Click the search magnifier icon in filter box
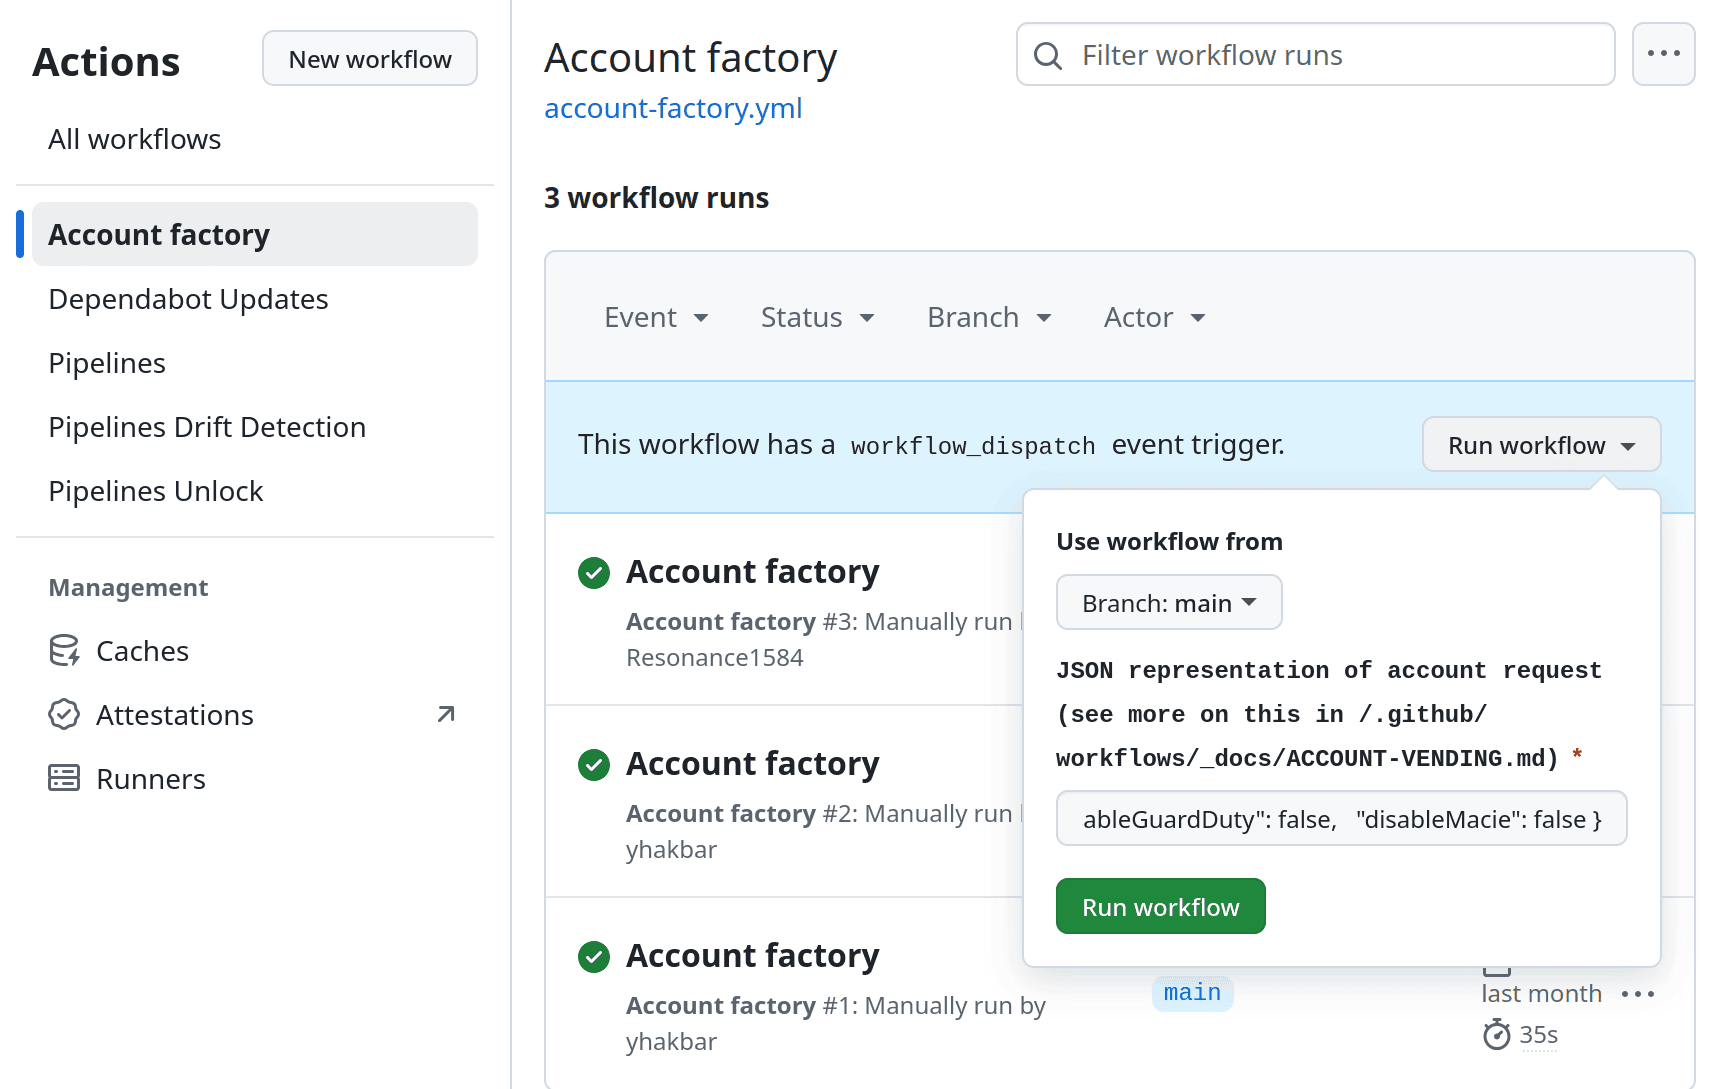 coord(1048,56)
